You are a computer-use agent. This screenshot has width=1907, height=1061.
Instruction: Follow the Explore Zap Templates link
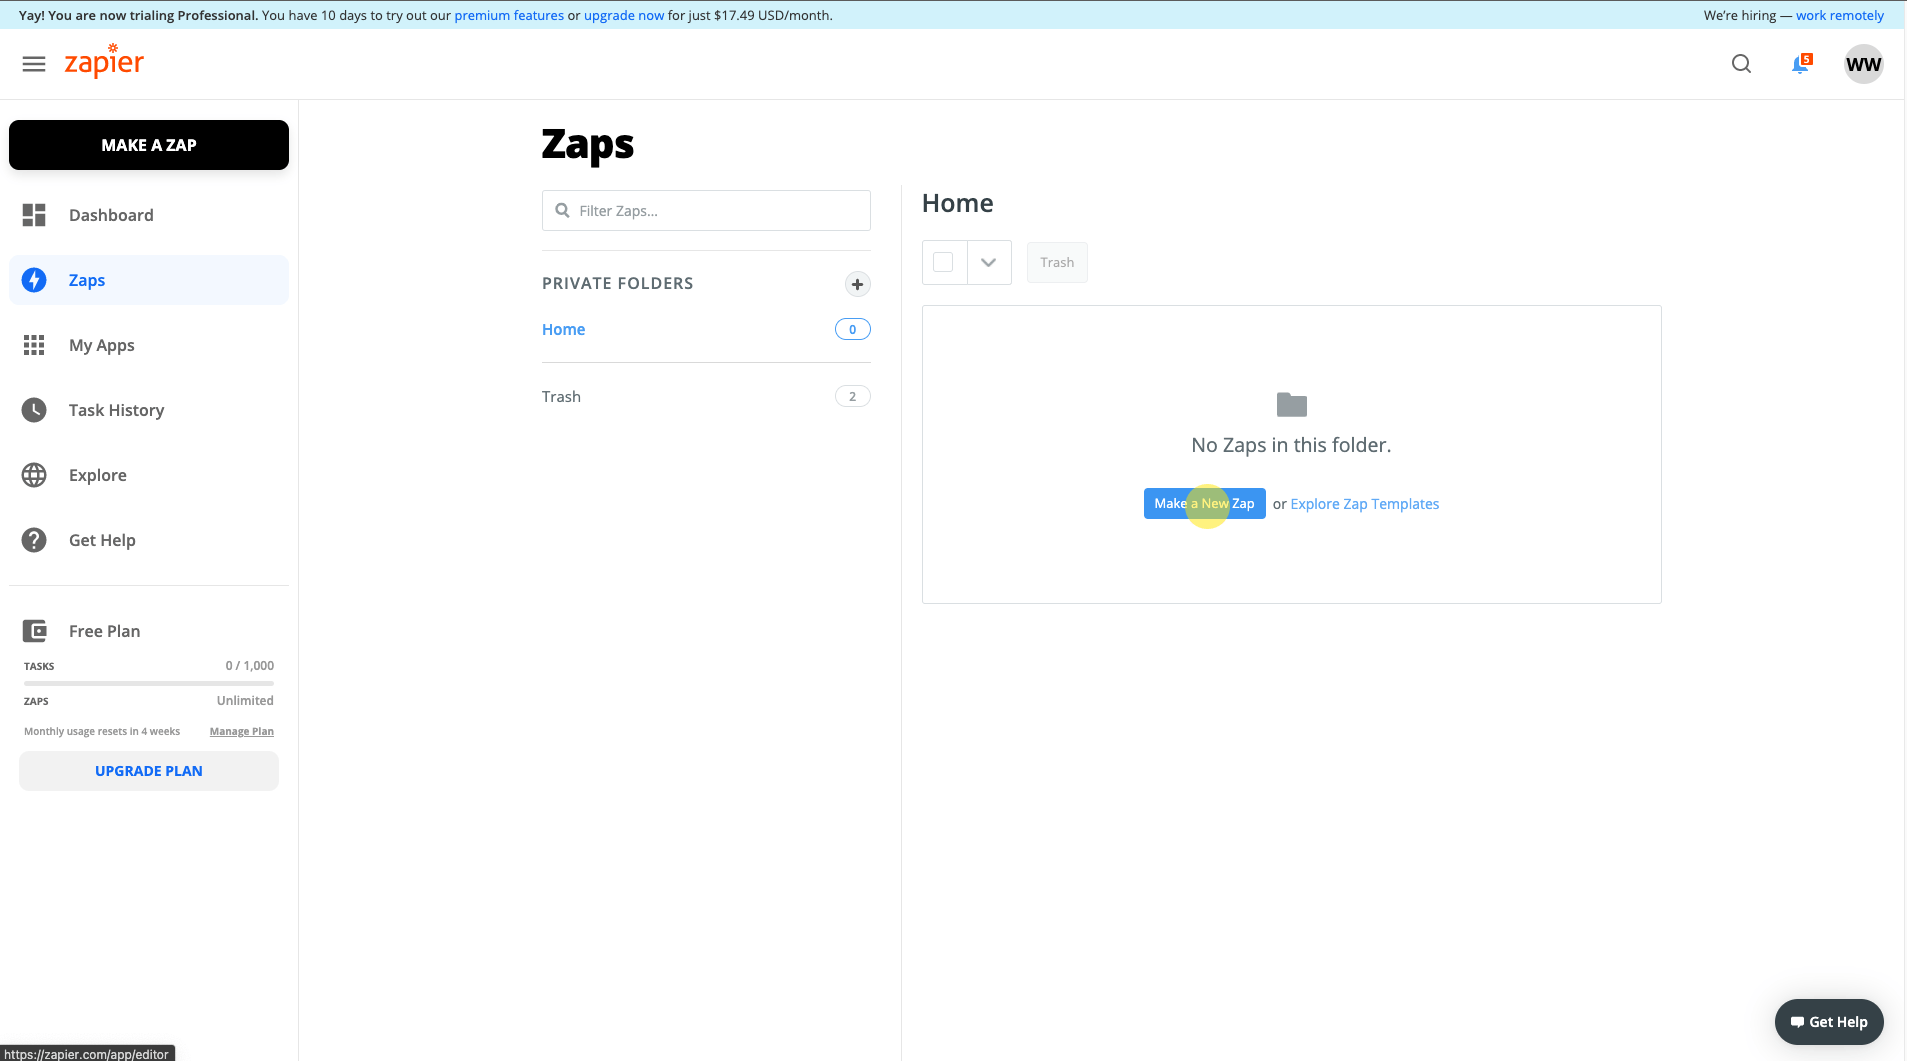[x=1365, y=504]
